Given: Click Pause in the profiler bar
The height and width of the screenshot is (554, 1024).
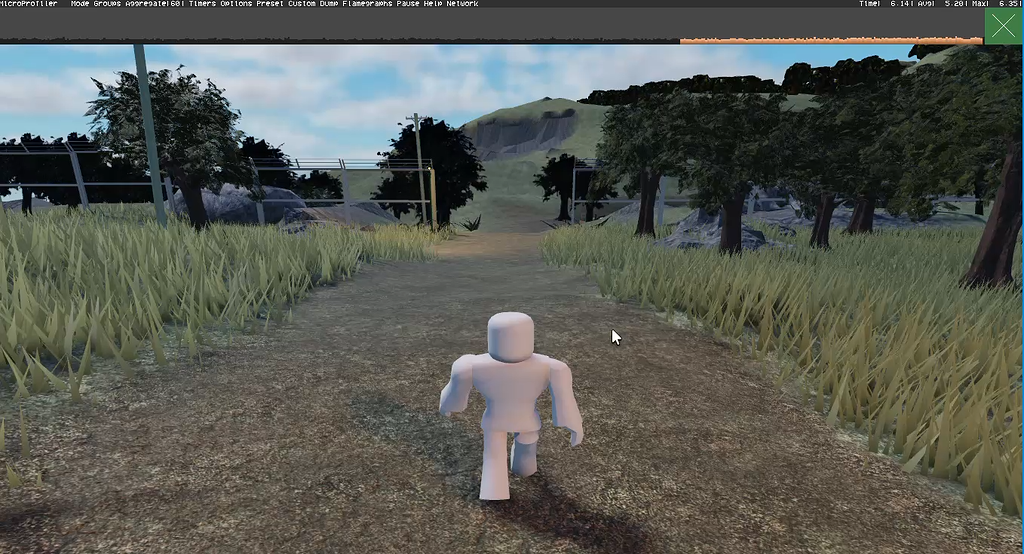Looking at the screenshot, I should 408,3.
